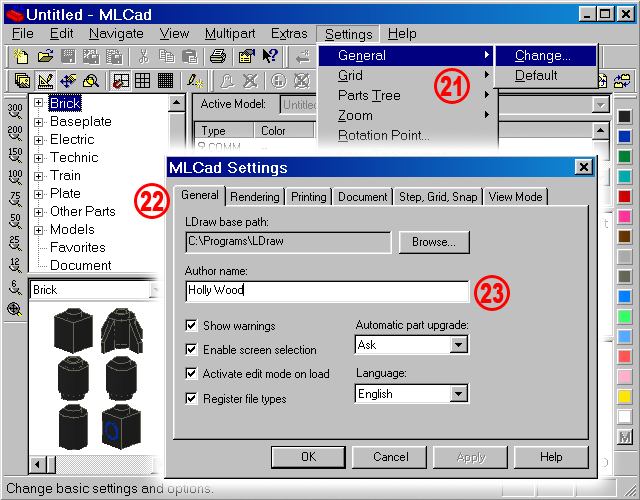The image size is (640, 500).
Task: Open the Rotation Point... menu entry
Action: (x=408, y=136)
